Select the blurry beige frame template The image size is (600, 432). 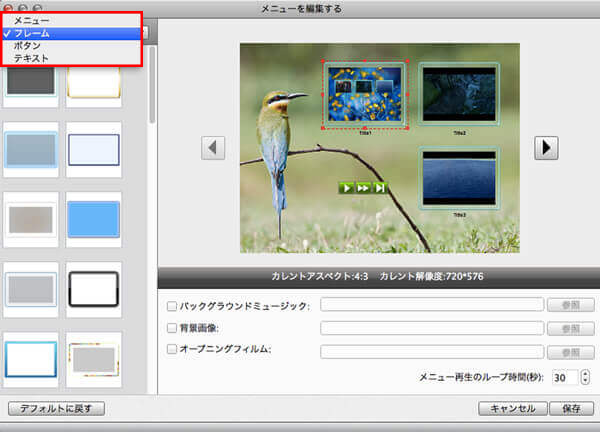(x=31, y=220)
